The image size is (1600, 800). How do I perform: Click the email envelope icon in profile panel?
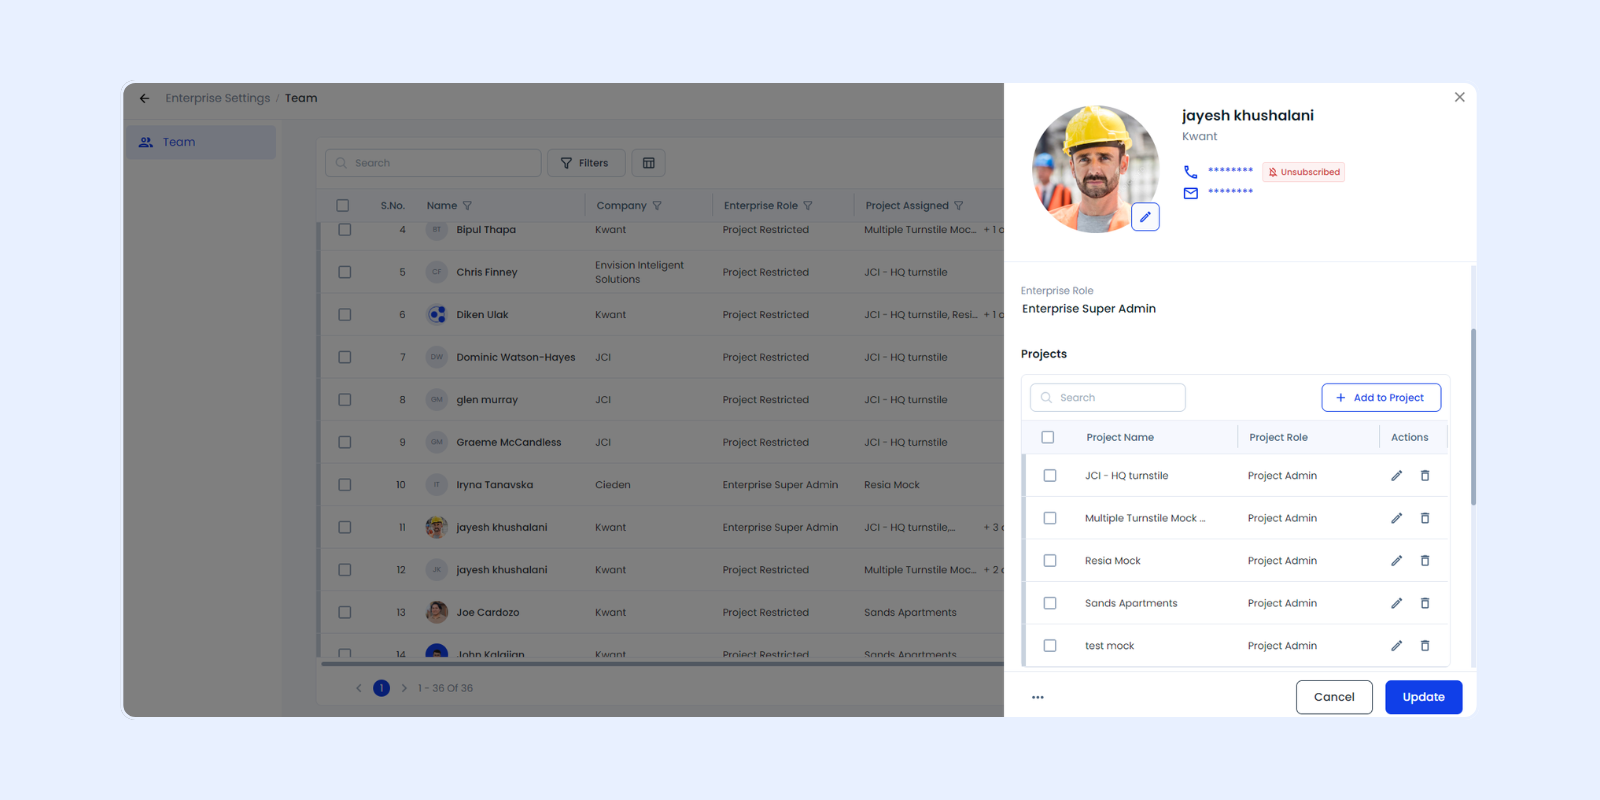[x=1190, y=193]
